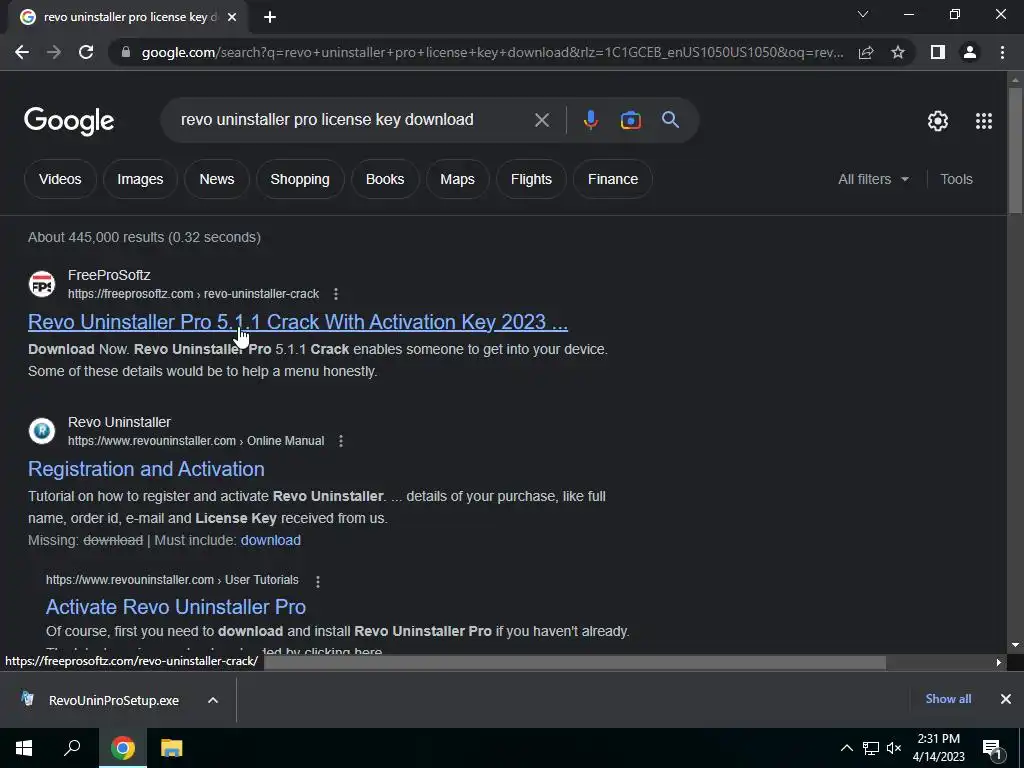Screen dimensions: 1024x768
Task: Click the muted volume tray icon
Action: [894, 748]
